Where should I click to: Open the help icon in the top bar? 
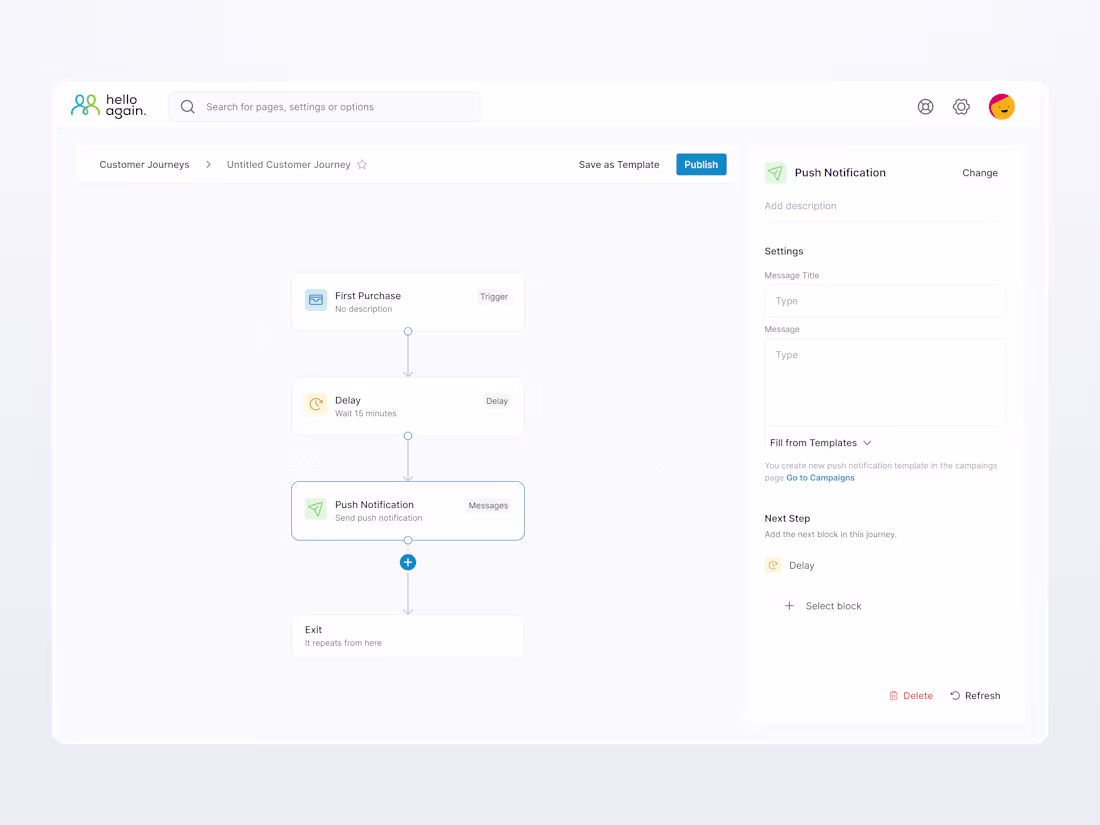pos(925,106)
